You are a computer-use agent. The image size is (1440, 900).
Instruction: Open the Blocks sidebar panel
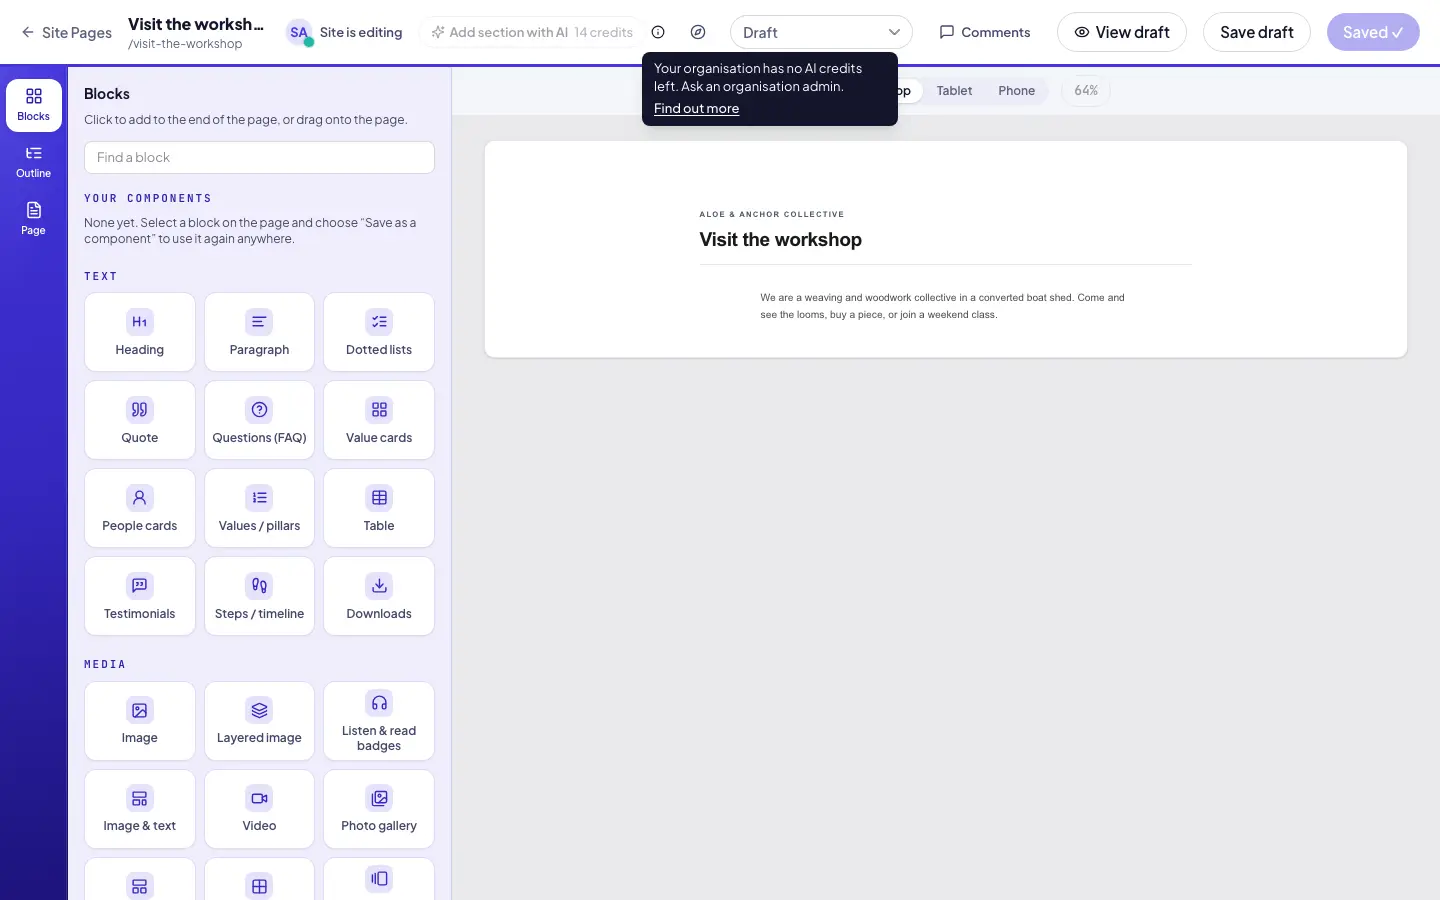click(33, 105)
